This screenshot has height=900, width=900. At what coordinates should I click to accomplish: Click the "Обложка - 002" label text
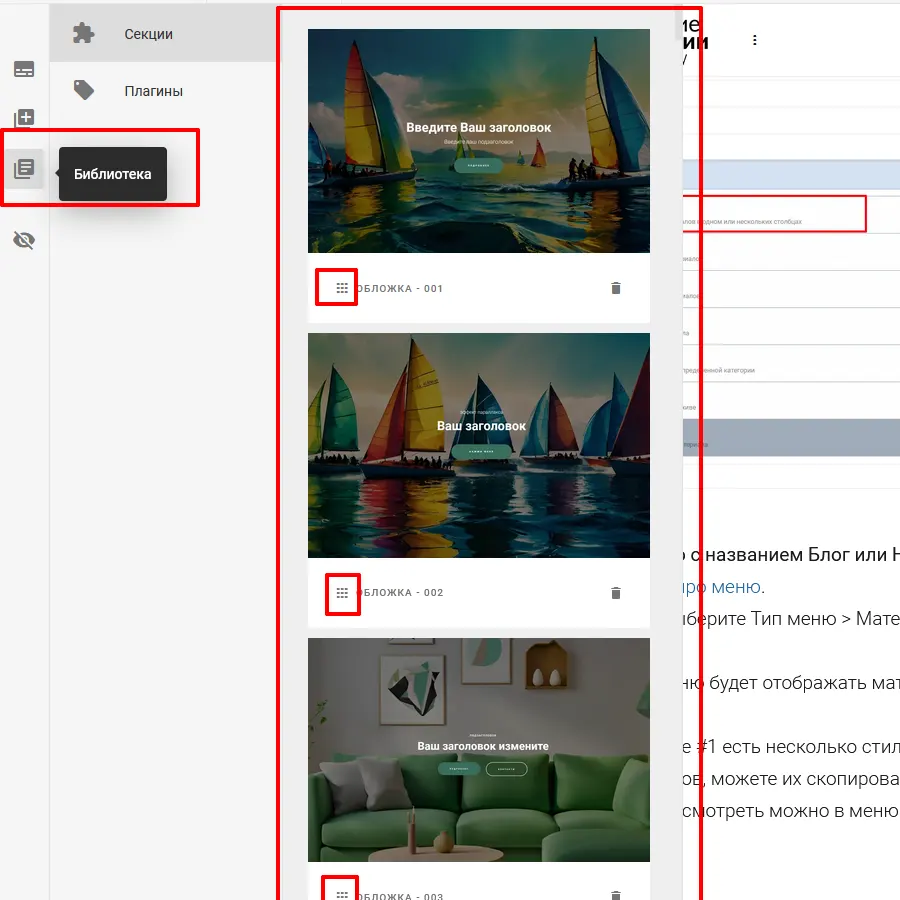(400, 593)
